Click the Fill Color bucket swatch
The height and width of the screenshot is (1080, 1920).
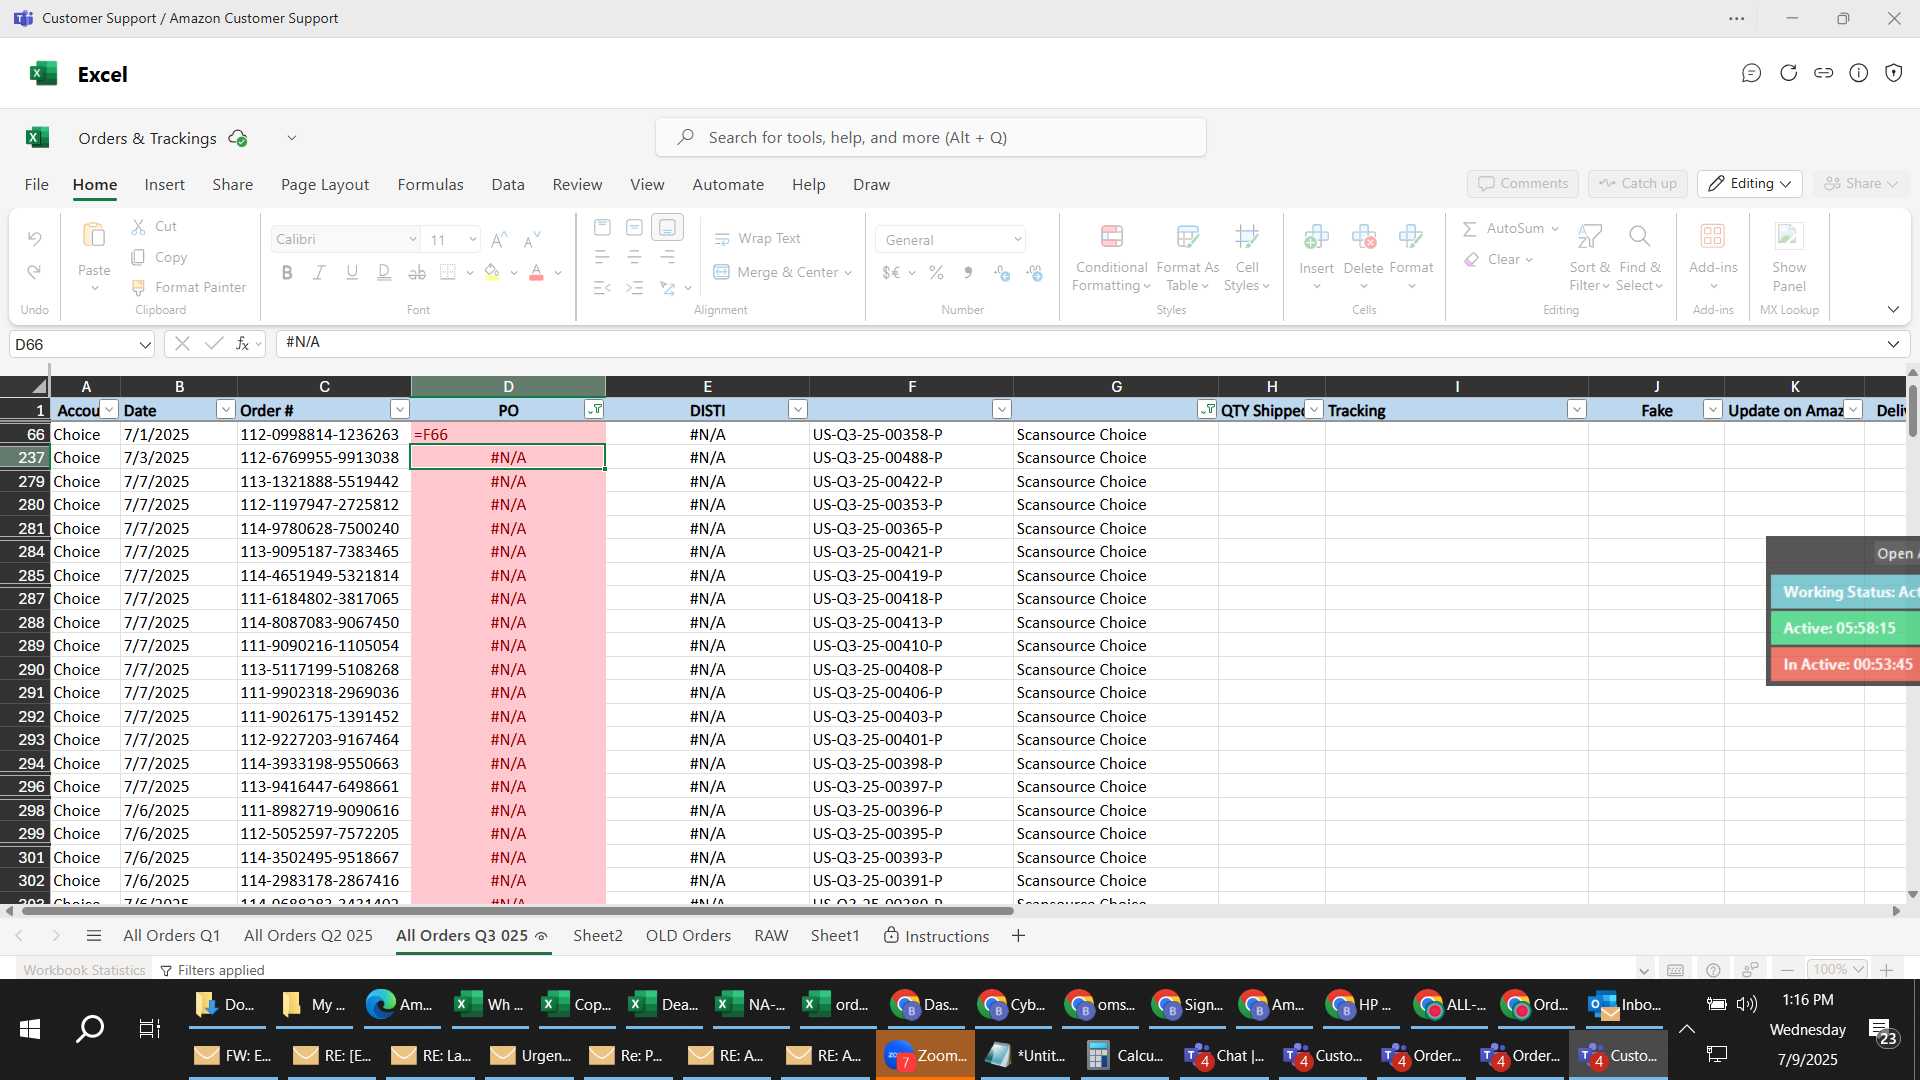(491, 272)
